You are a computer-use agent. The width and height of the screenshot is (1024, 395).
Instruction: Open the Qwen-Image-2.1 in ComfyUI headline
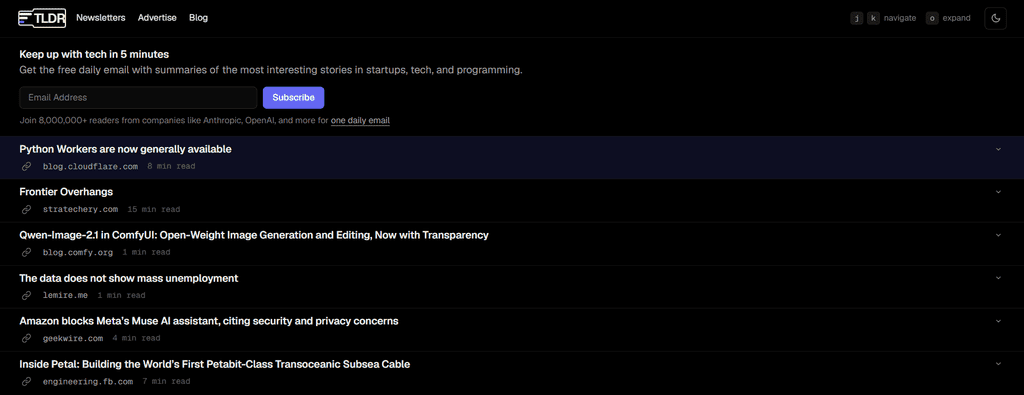click(x=254, y=235)
